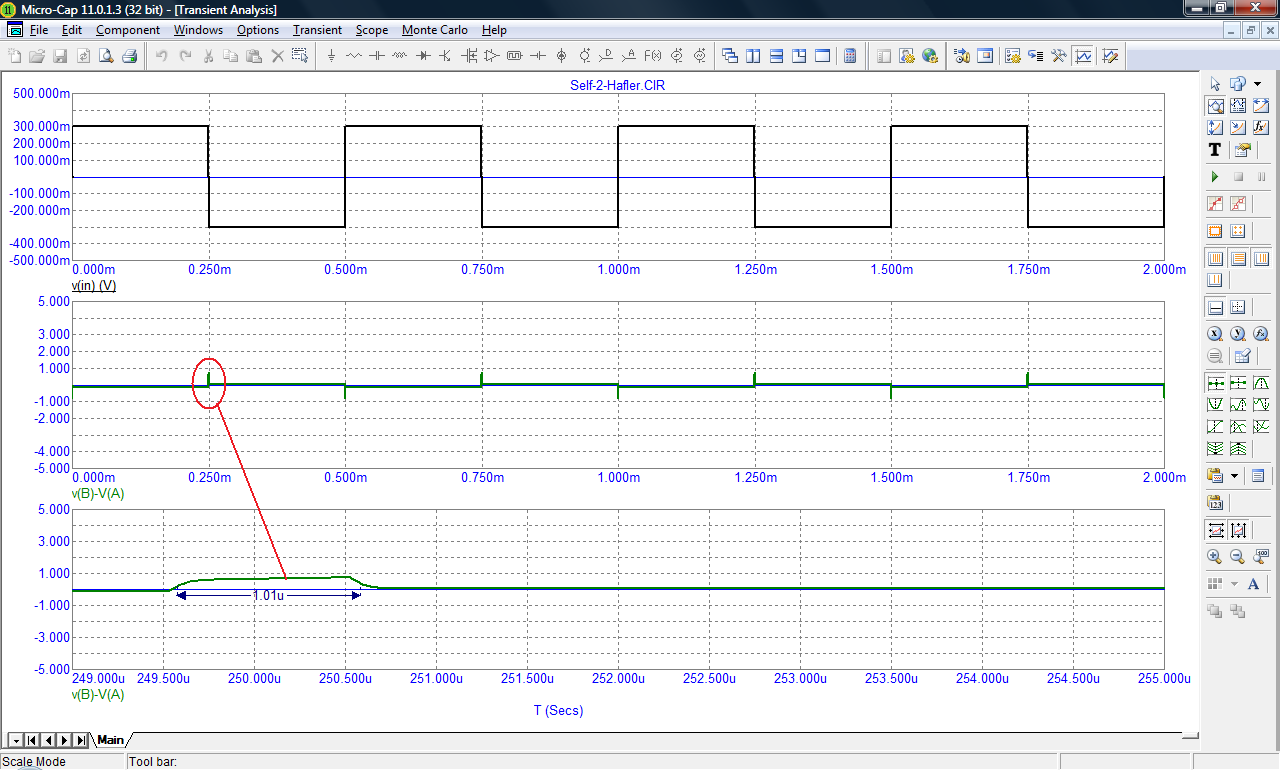Click the Delete X icon
Screen dimensions: 1280x770
277,56
